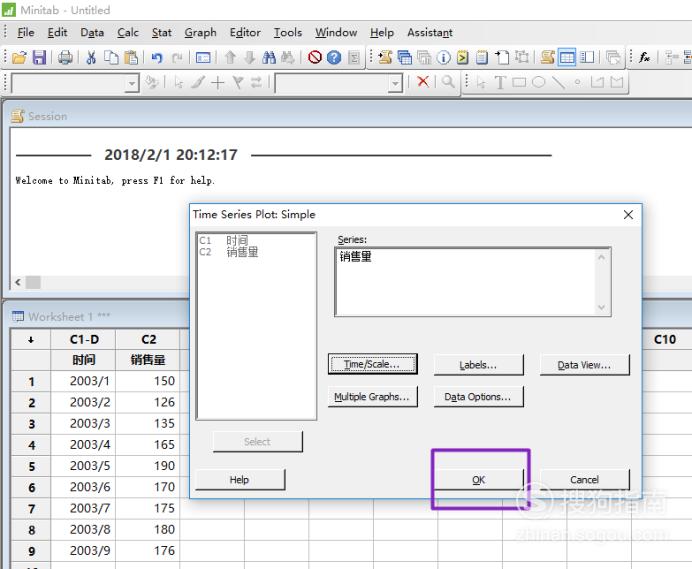Image resolution: width=692 pixels, height=569 pixels.
Task: Click the red Cancel circle icon
Action: tap(315, 57)
